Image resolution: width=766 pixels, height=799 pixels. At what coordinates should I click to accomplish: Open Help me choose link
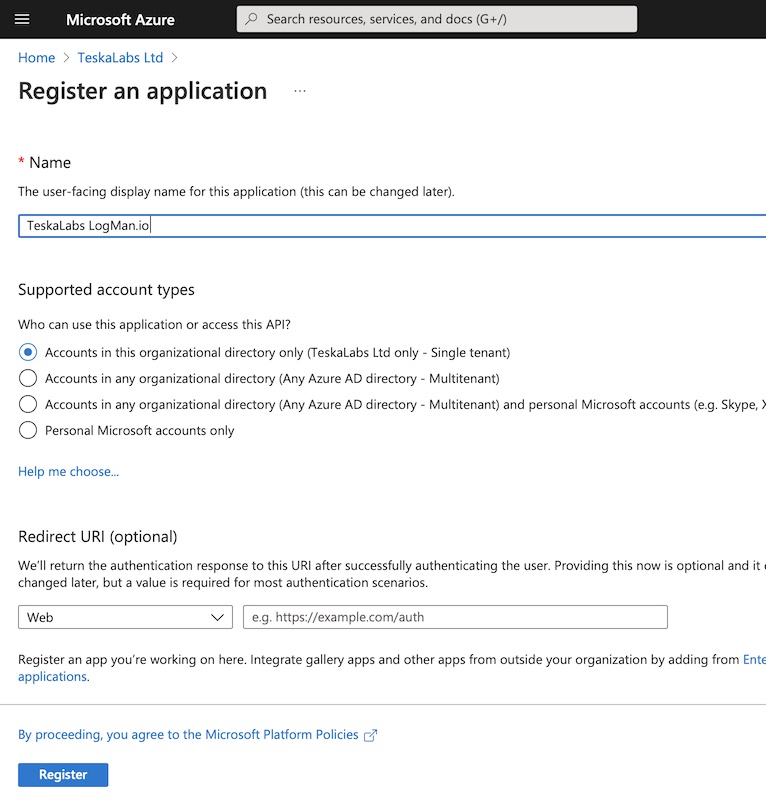68,471
